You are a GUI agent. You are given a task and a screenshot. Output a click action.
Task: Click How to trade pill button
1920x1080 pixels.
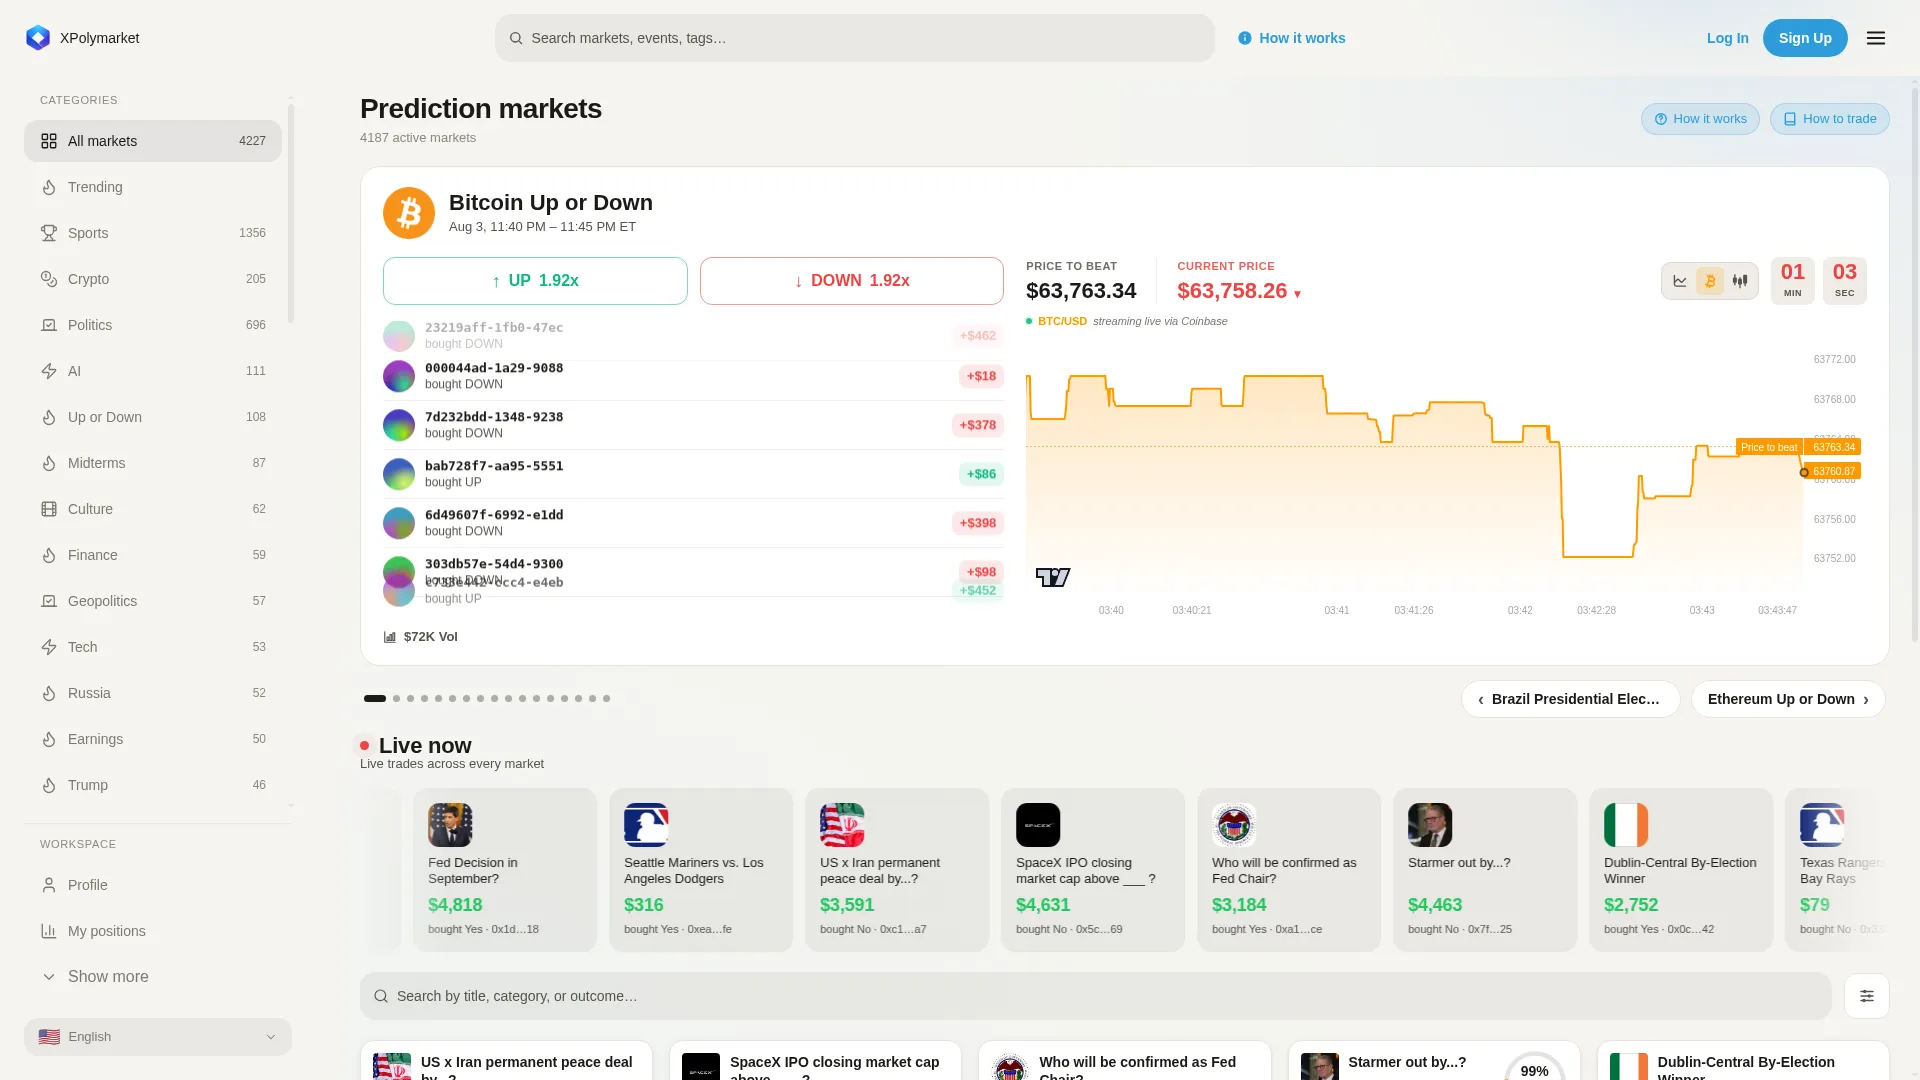click(x=1829, y=119)
